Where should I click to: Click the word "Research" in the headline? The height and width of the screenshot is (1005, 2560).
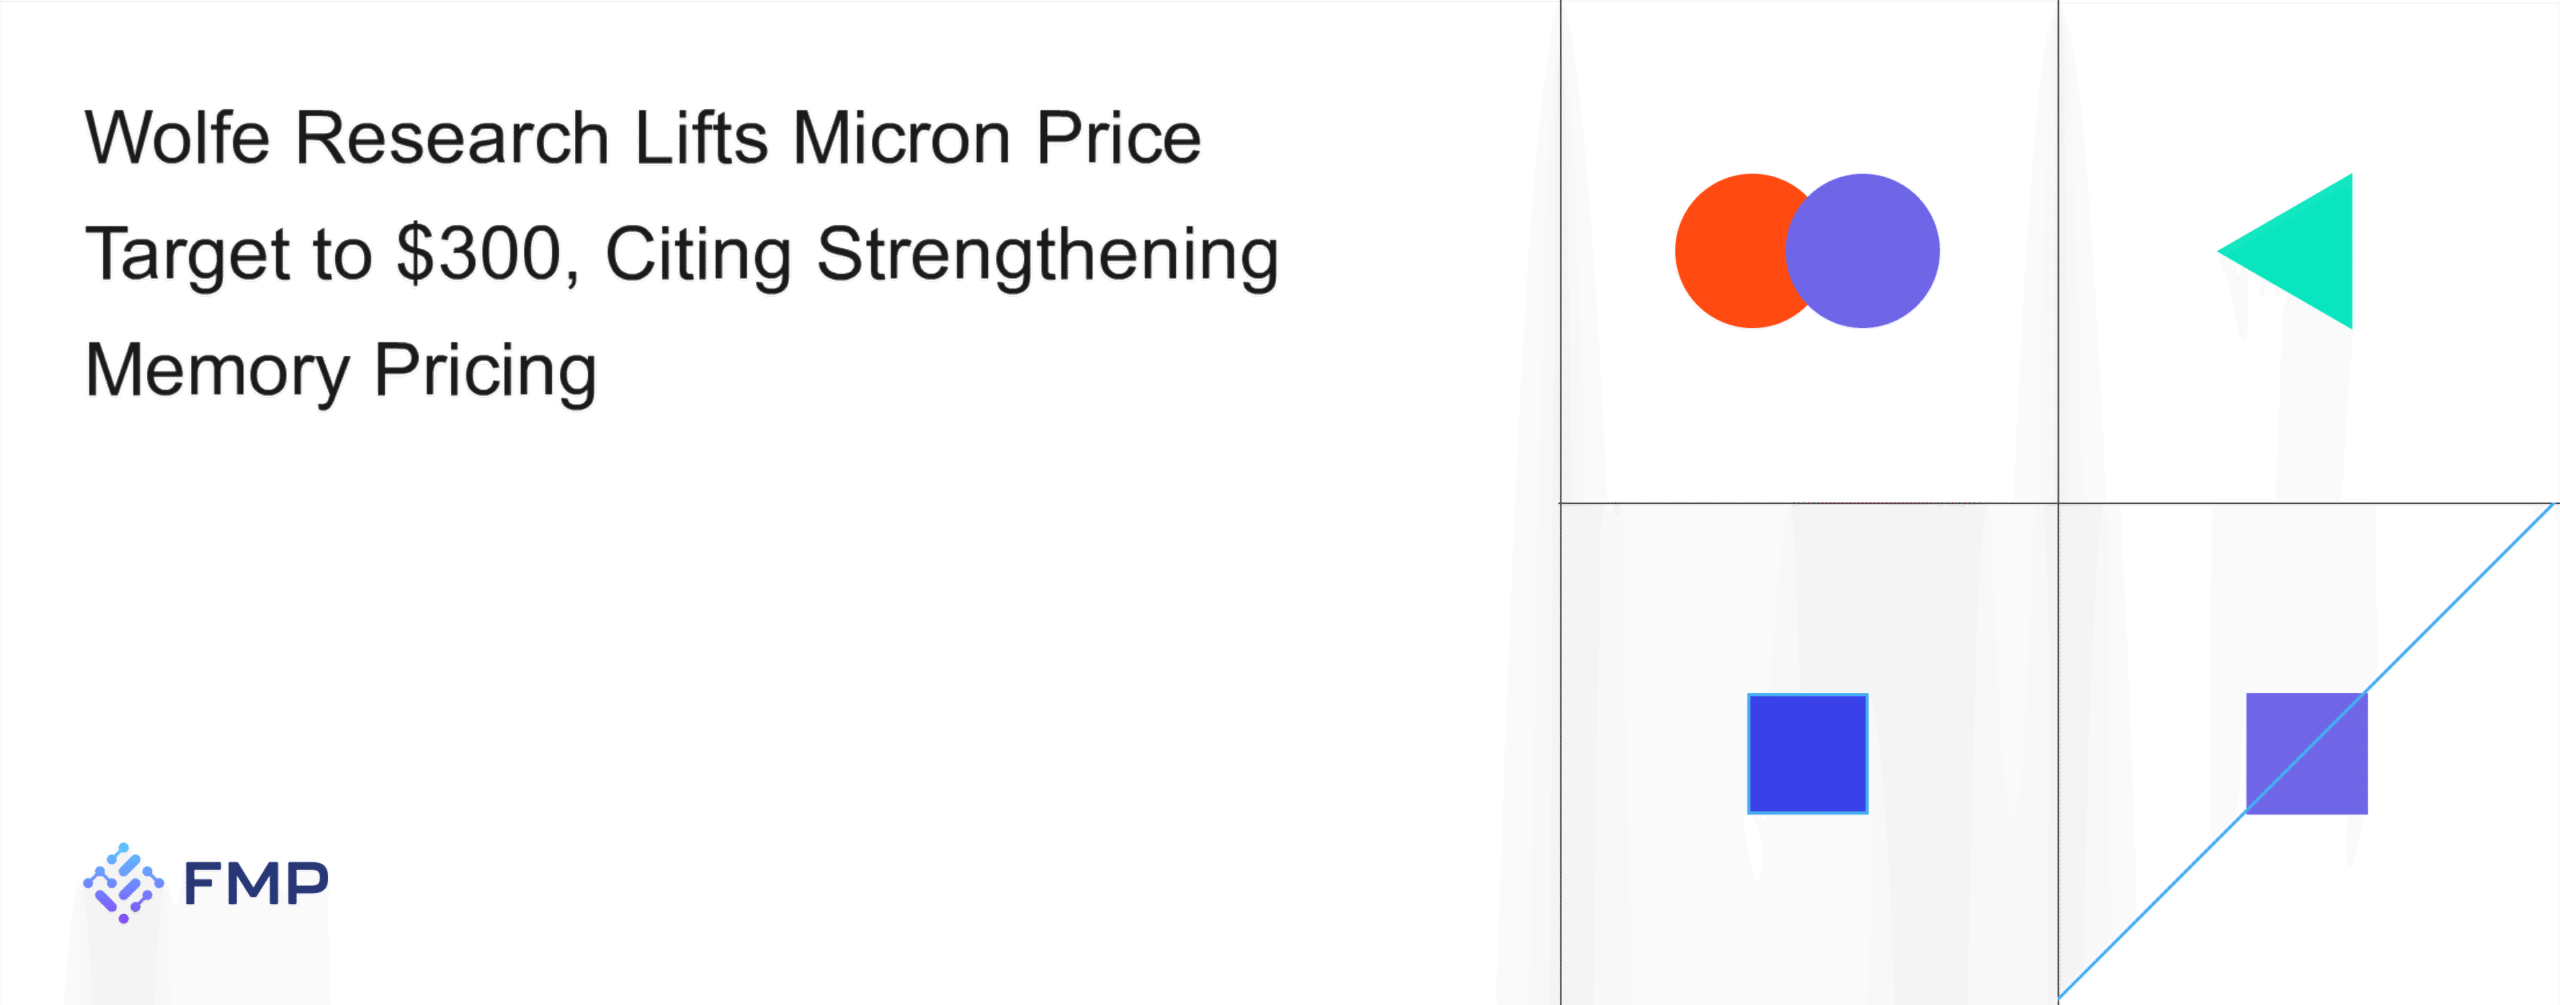452,137
